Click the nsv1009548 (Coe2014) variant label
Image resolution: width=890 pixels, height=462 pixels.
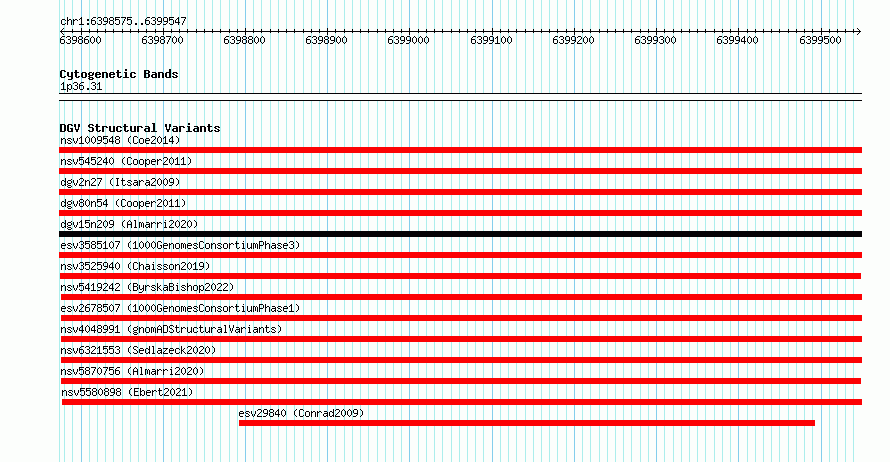pyautogui.click(x=120, y=140)
